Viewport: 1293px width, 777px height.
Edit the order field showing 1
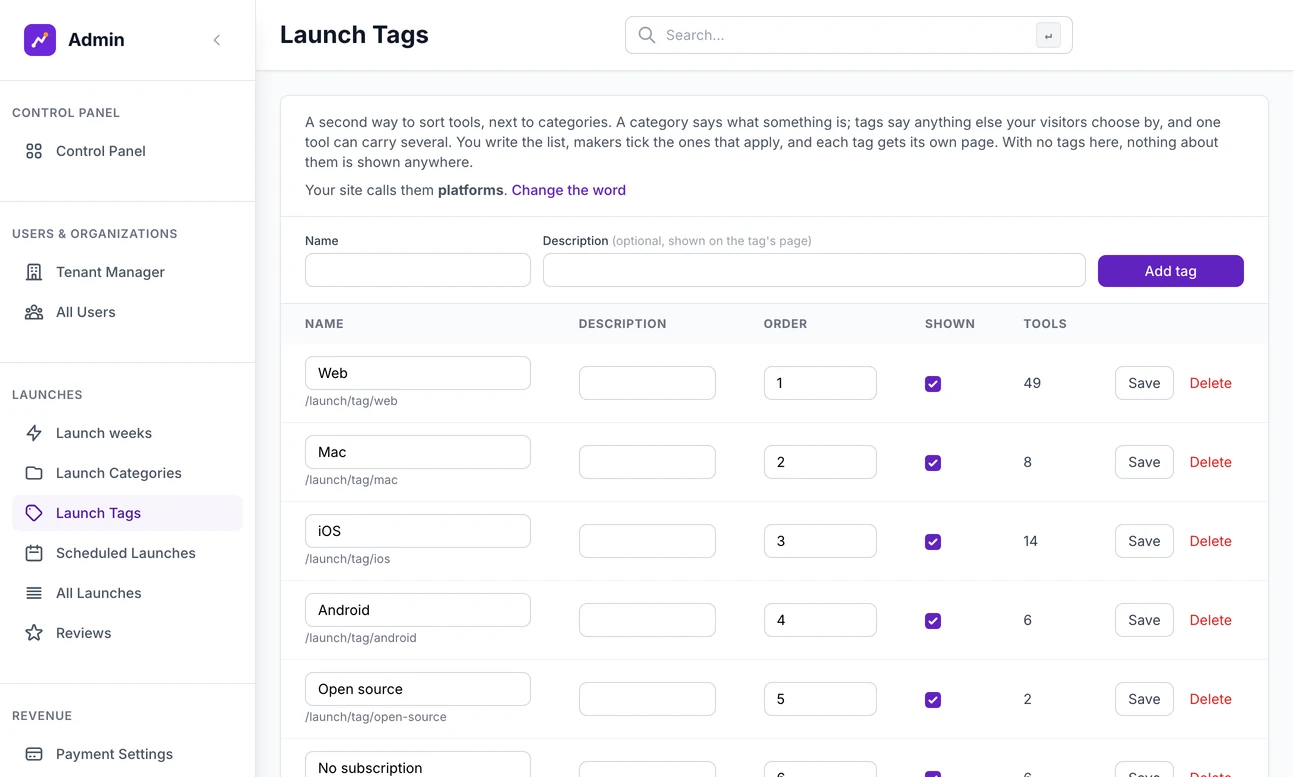(820, 383)
